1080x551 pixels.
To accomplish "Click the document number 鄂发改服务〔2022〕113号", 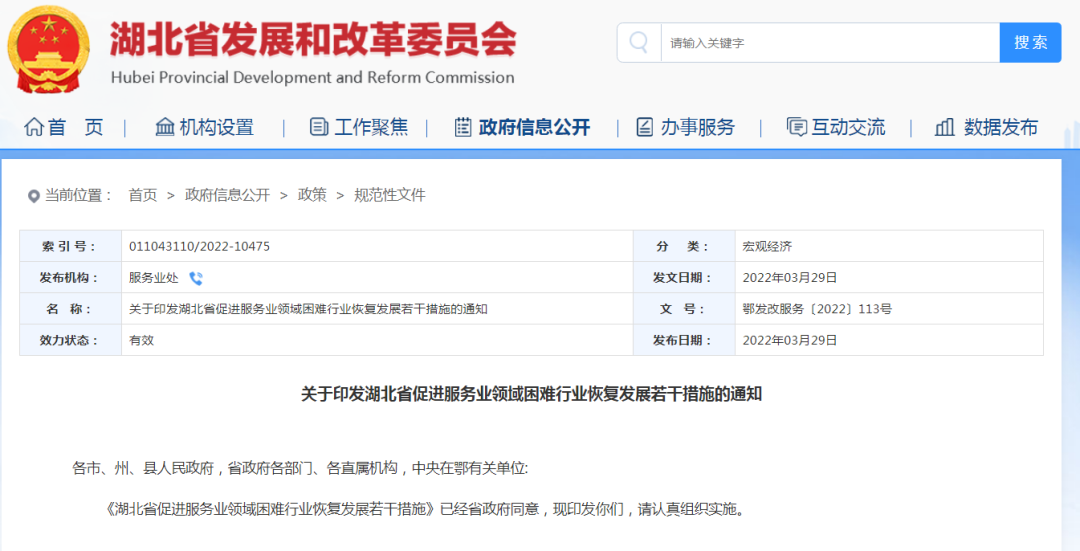I will click(817, 309).
